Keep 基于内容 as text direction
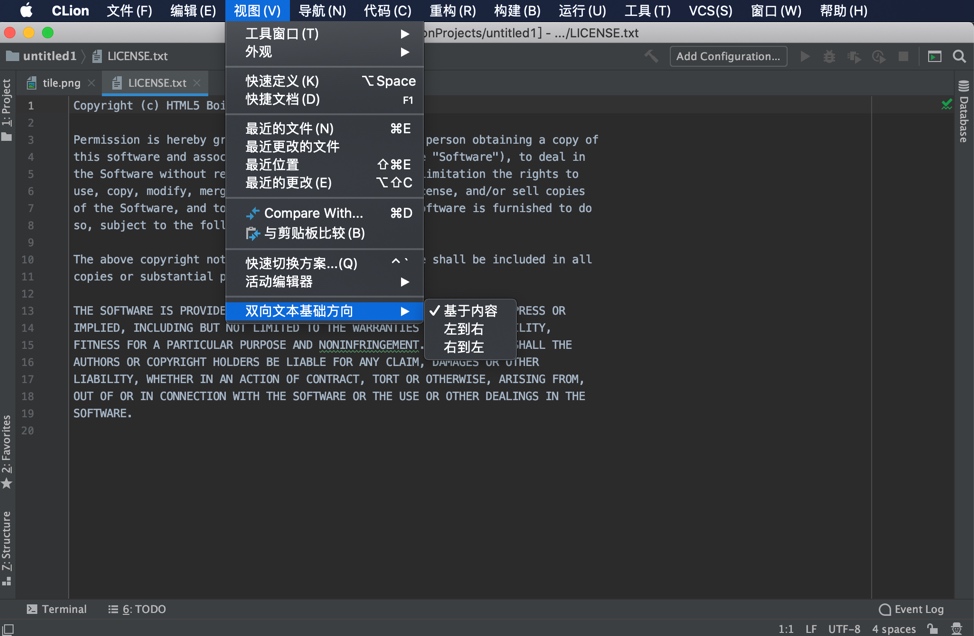Image resolution: width=974 pixels, height=636 pixels. click(x=470, y=310)
